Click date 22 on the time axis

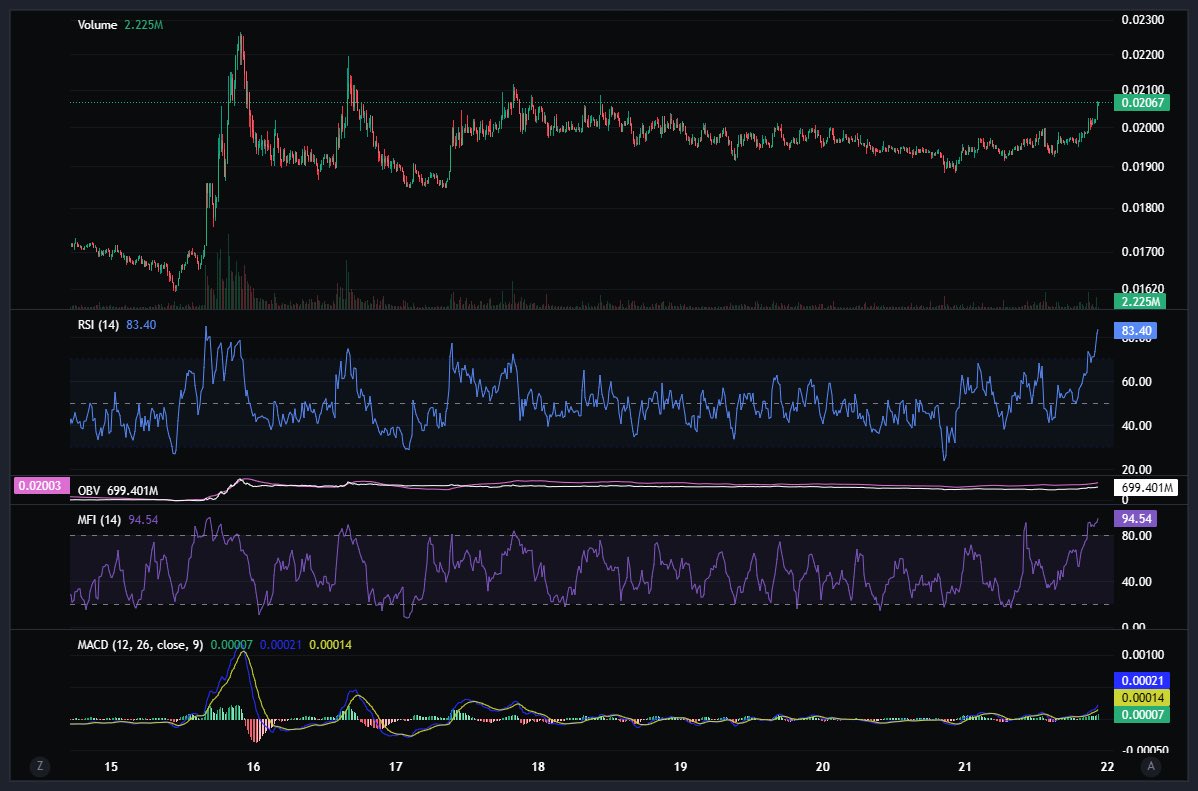click(1107, 767)
